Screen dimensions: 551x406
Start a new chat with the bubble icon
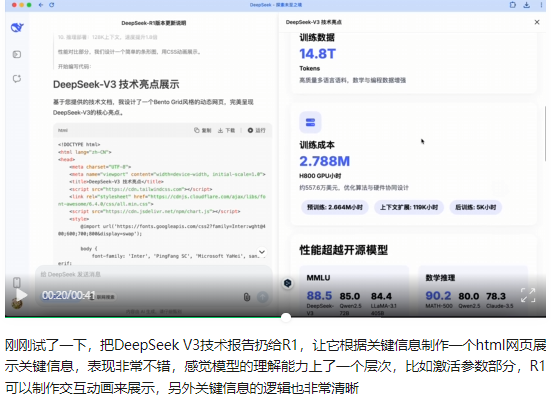tap(17, 78)
